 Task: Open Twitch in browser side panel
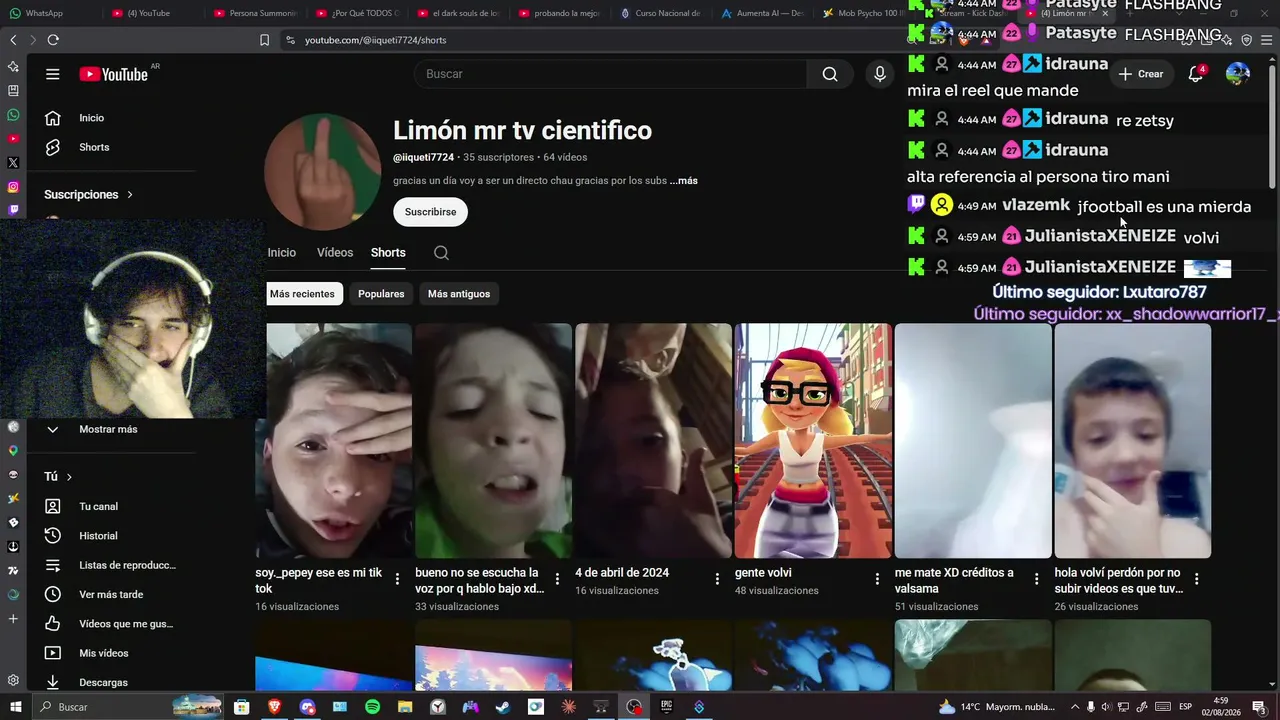(x=13, y=210)
